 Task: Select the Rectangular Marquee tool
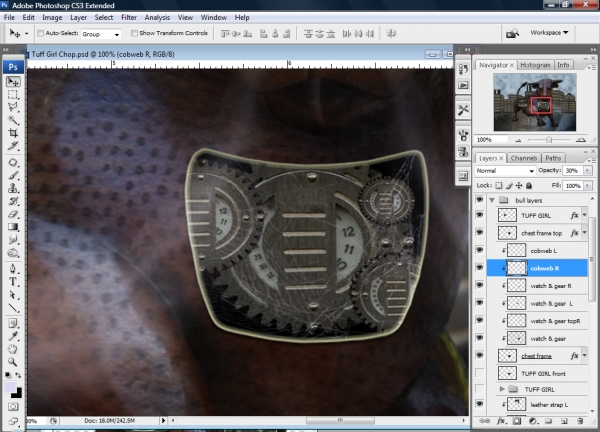point(13,94)
